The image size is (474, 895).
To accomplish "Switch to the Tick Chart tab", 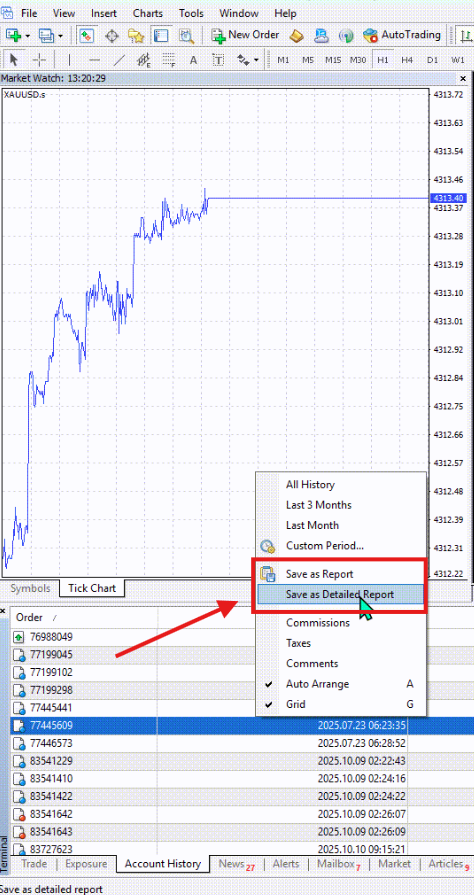I will pos(91,588).
